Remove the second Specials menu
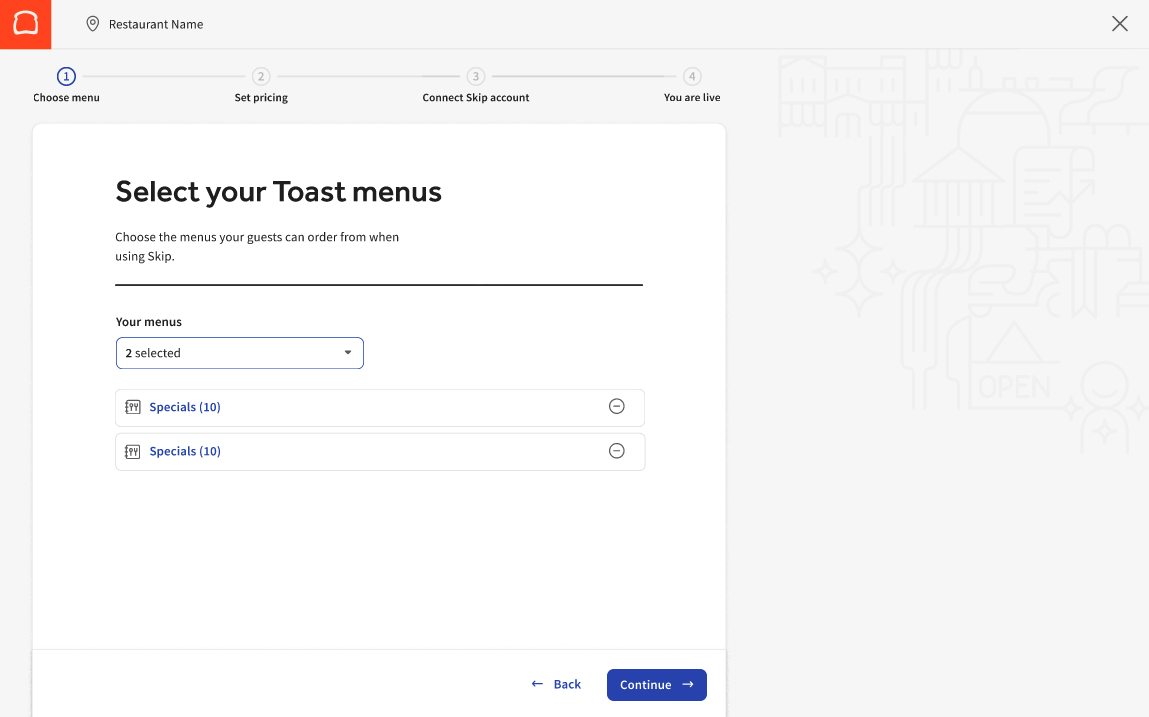 coord(617,451)
